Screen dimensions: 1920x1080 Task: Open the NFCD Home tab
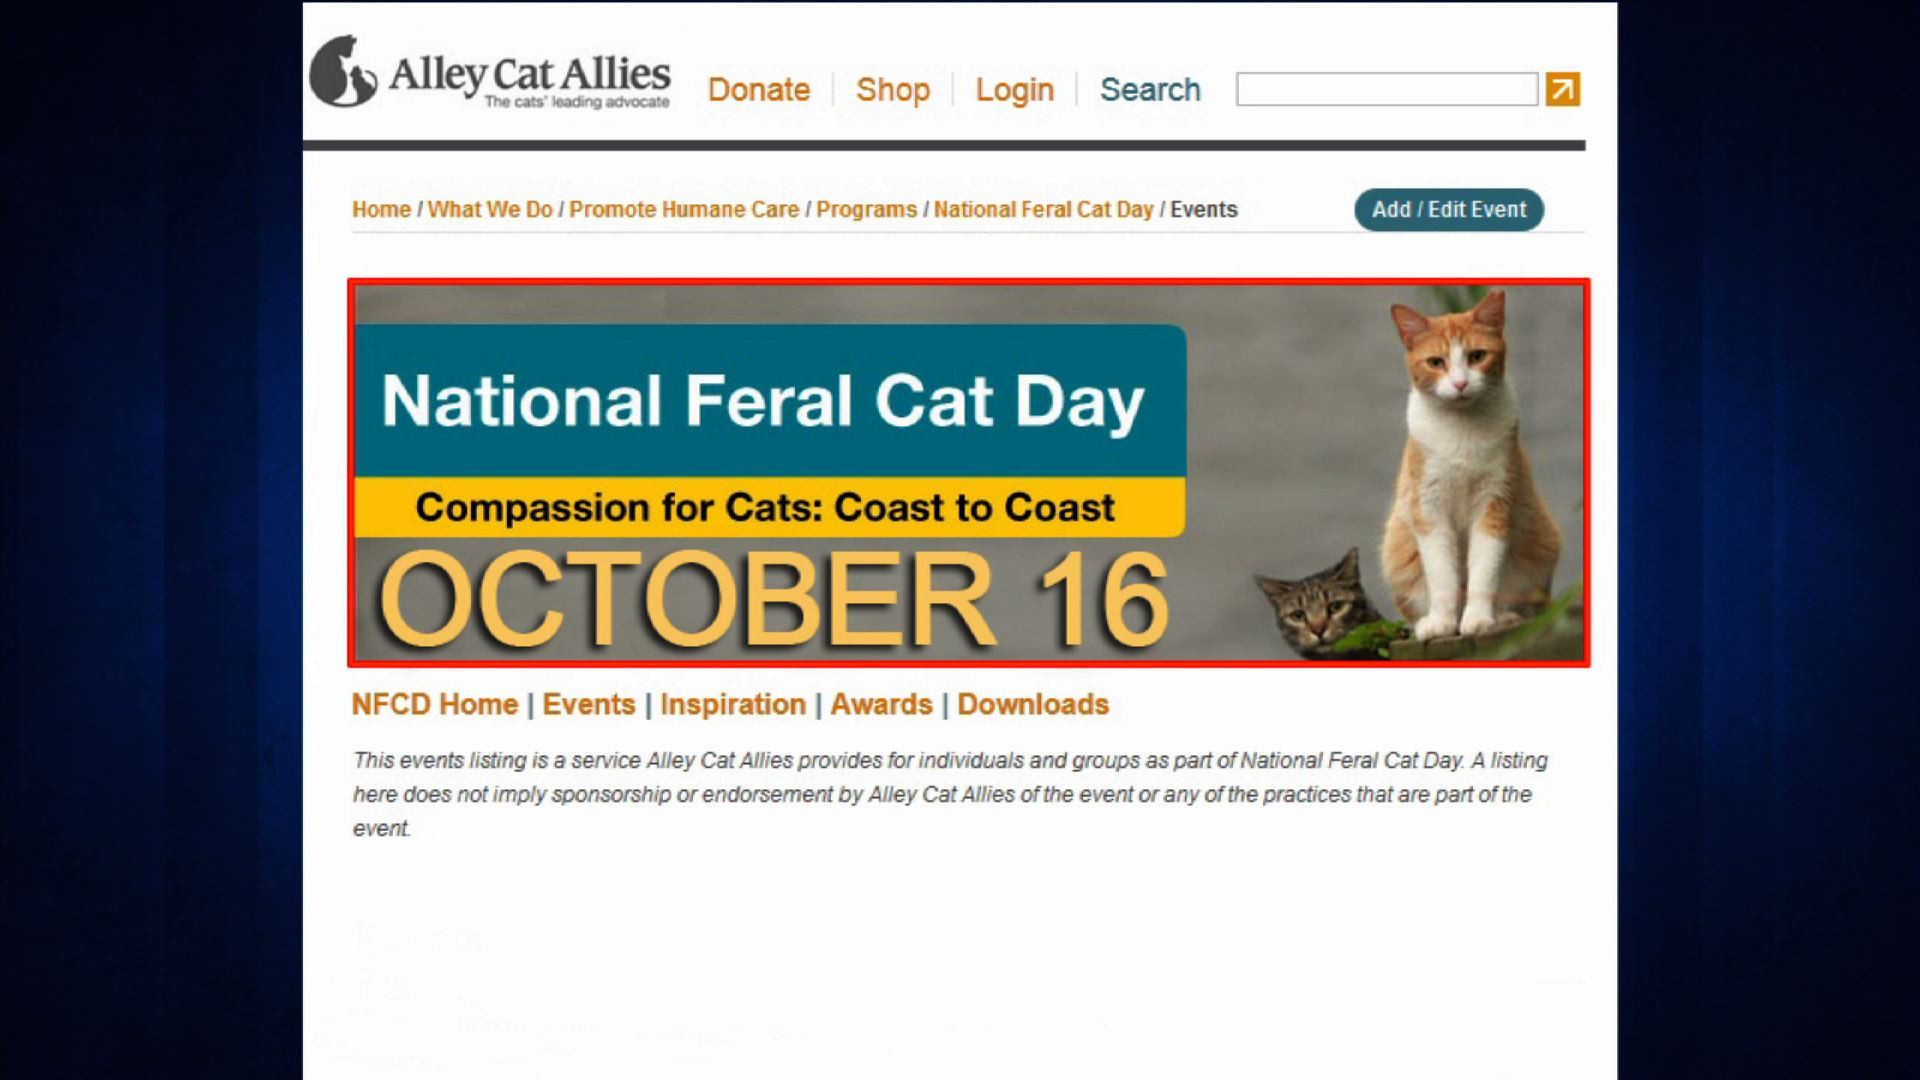(x=434, y=705)
